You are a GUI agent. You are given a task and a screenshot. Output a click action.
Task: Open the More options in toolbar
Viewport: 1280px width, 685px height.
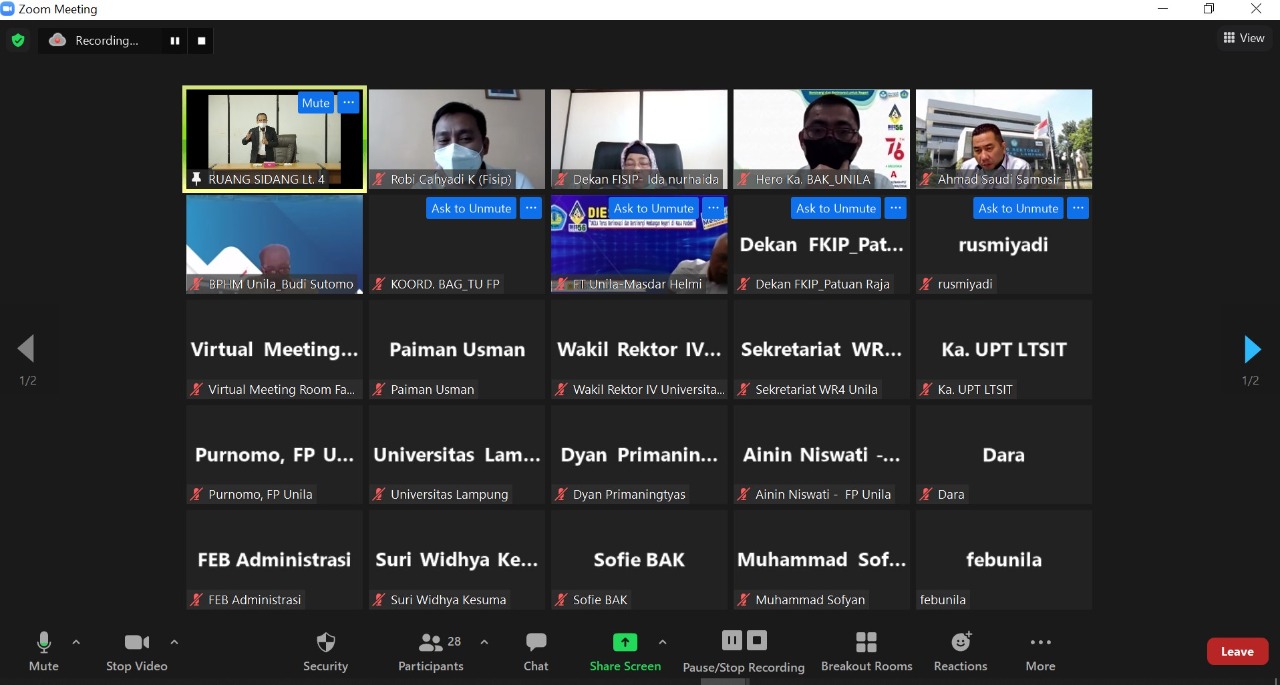tap(1040, 651)
